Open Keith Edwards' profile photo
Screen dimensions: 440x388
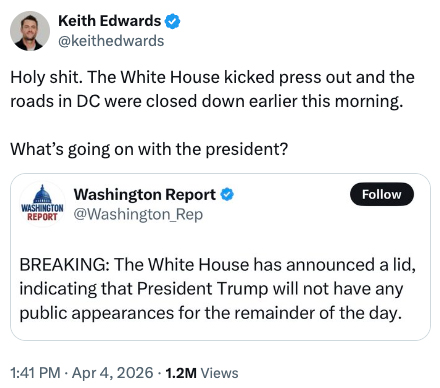(30, 31)
